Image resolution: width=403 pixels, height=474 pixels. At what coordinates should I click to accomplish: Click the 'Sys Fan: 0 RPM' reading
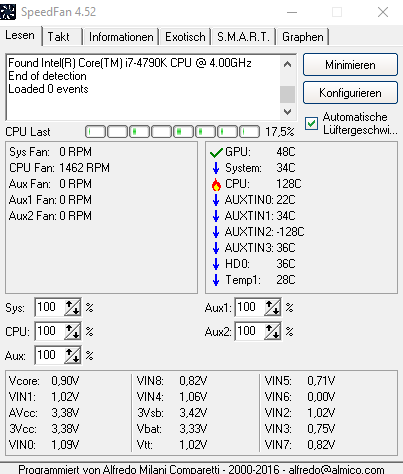50,152
